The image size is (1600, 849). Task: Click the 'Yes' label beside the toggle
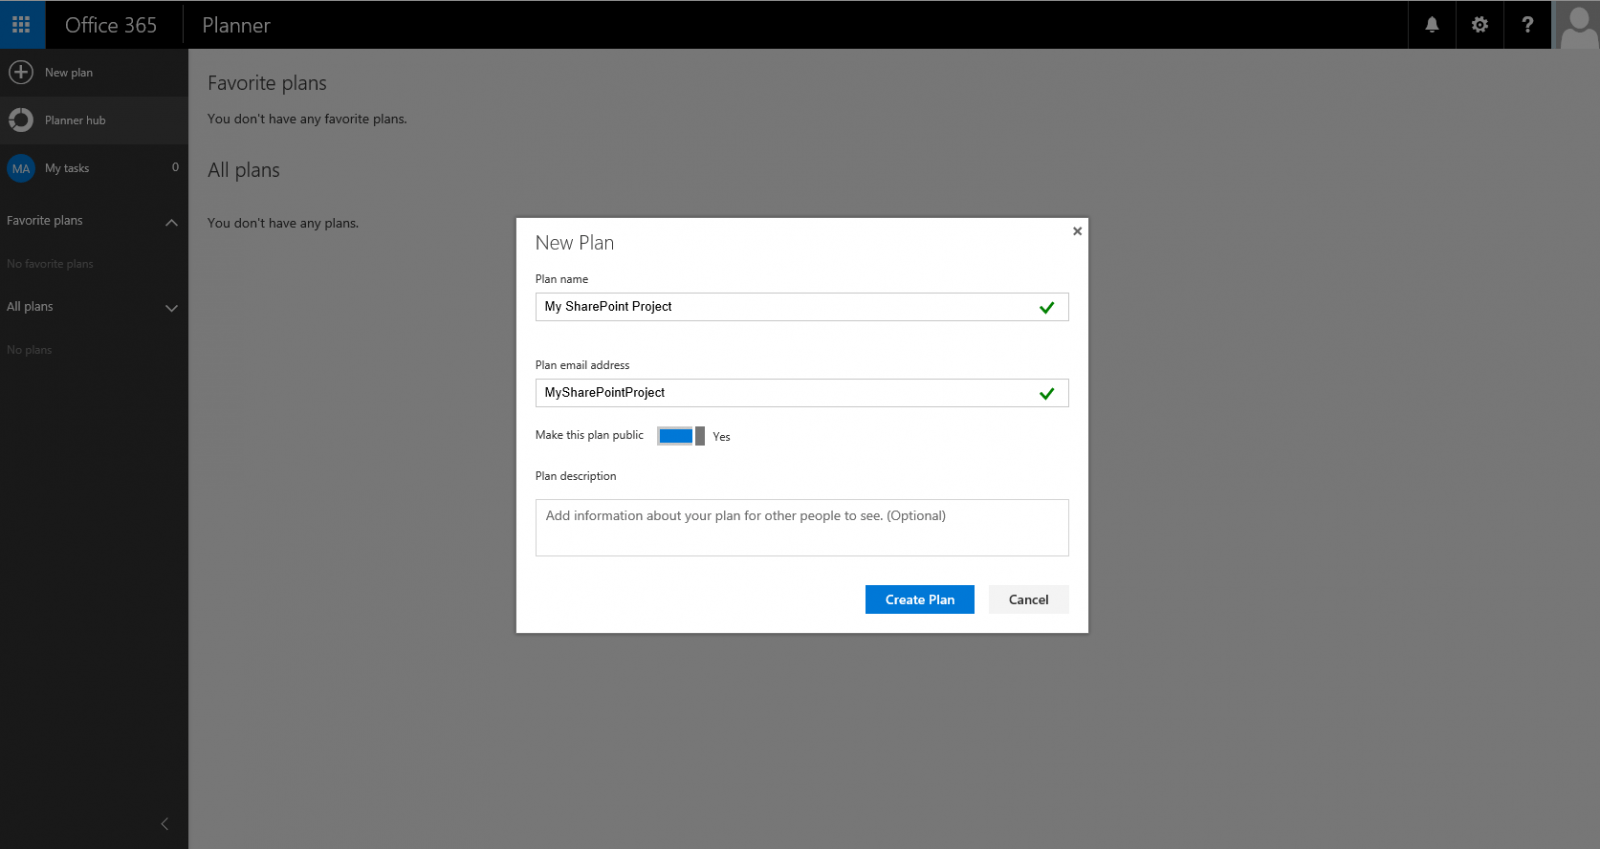(x=722, y=437)
